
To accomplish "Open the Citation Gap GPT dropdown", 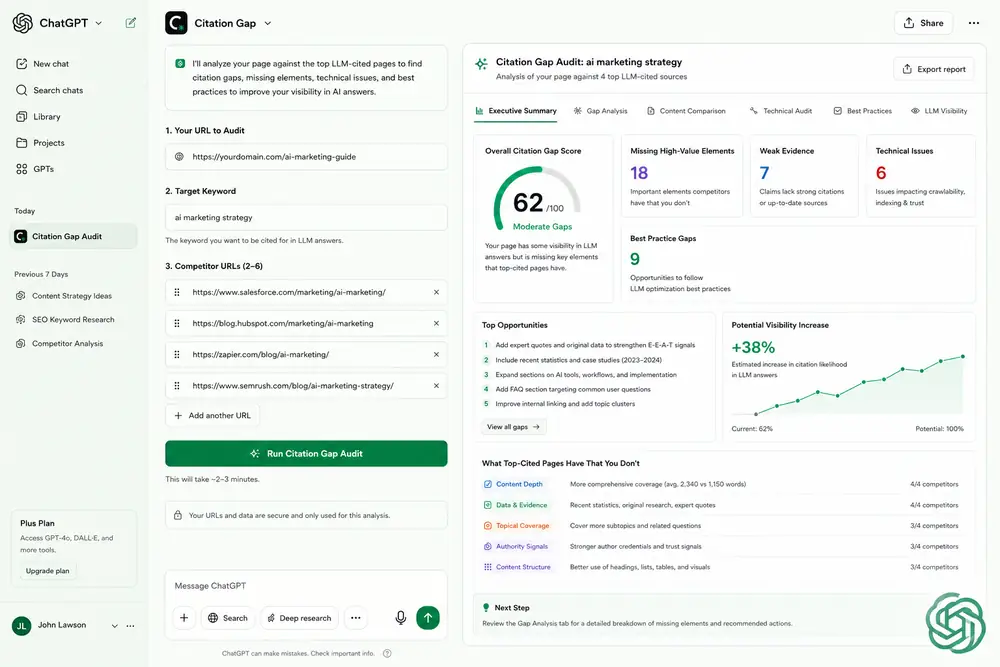I will tap(268, 23).
